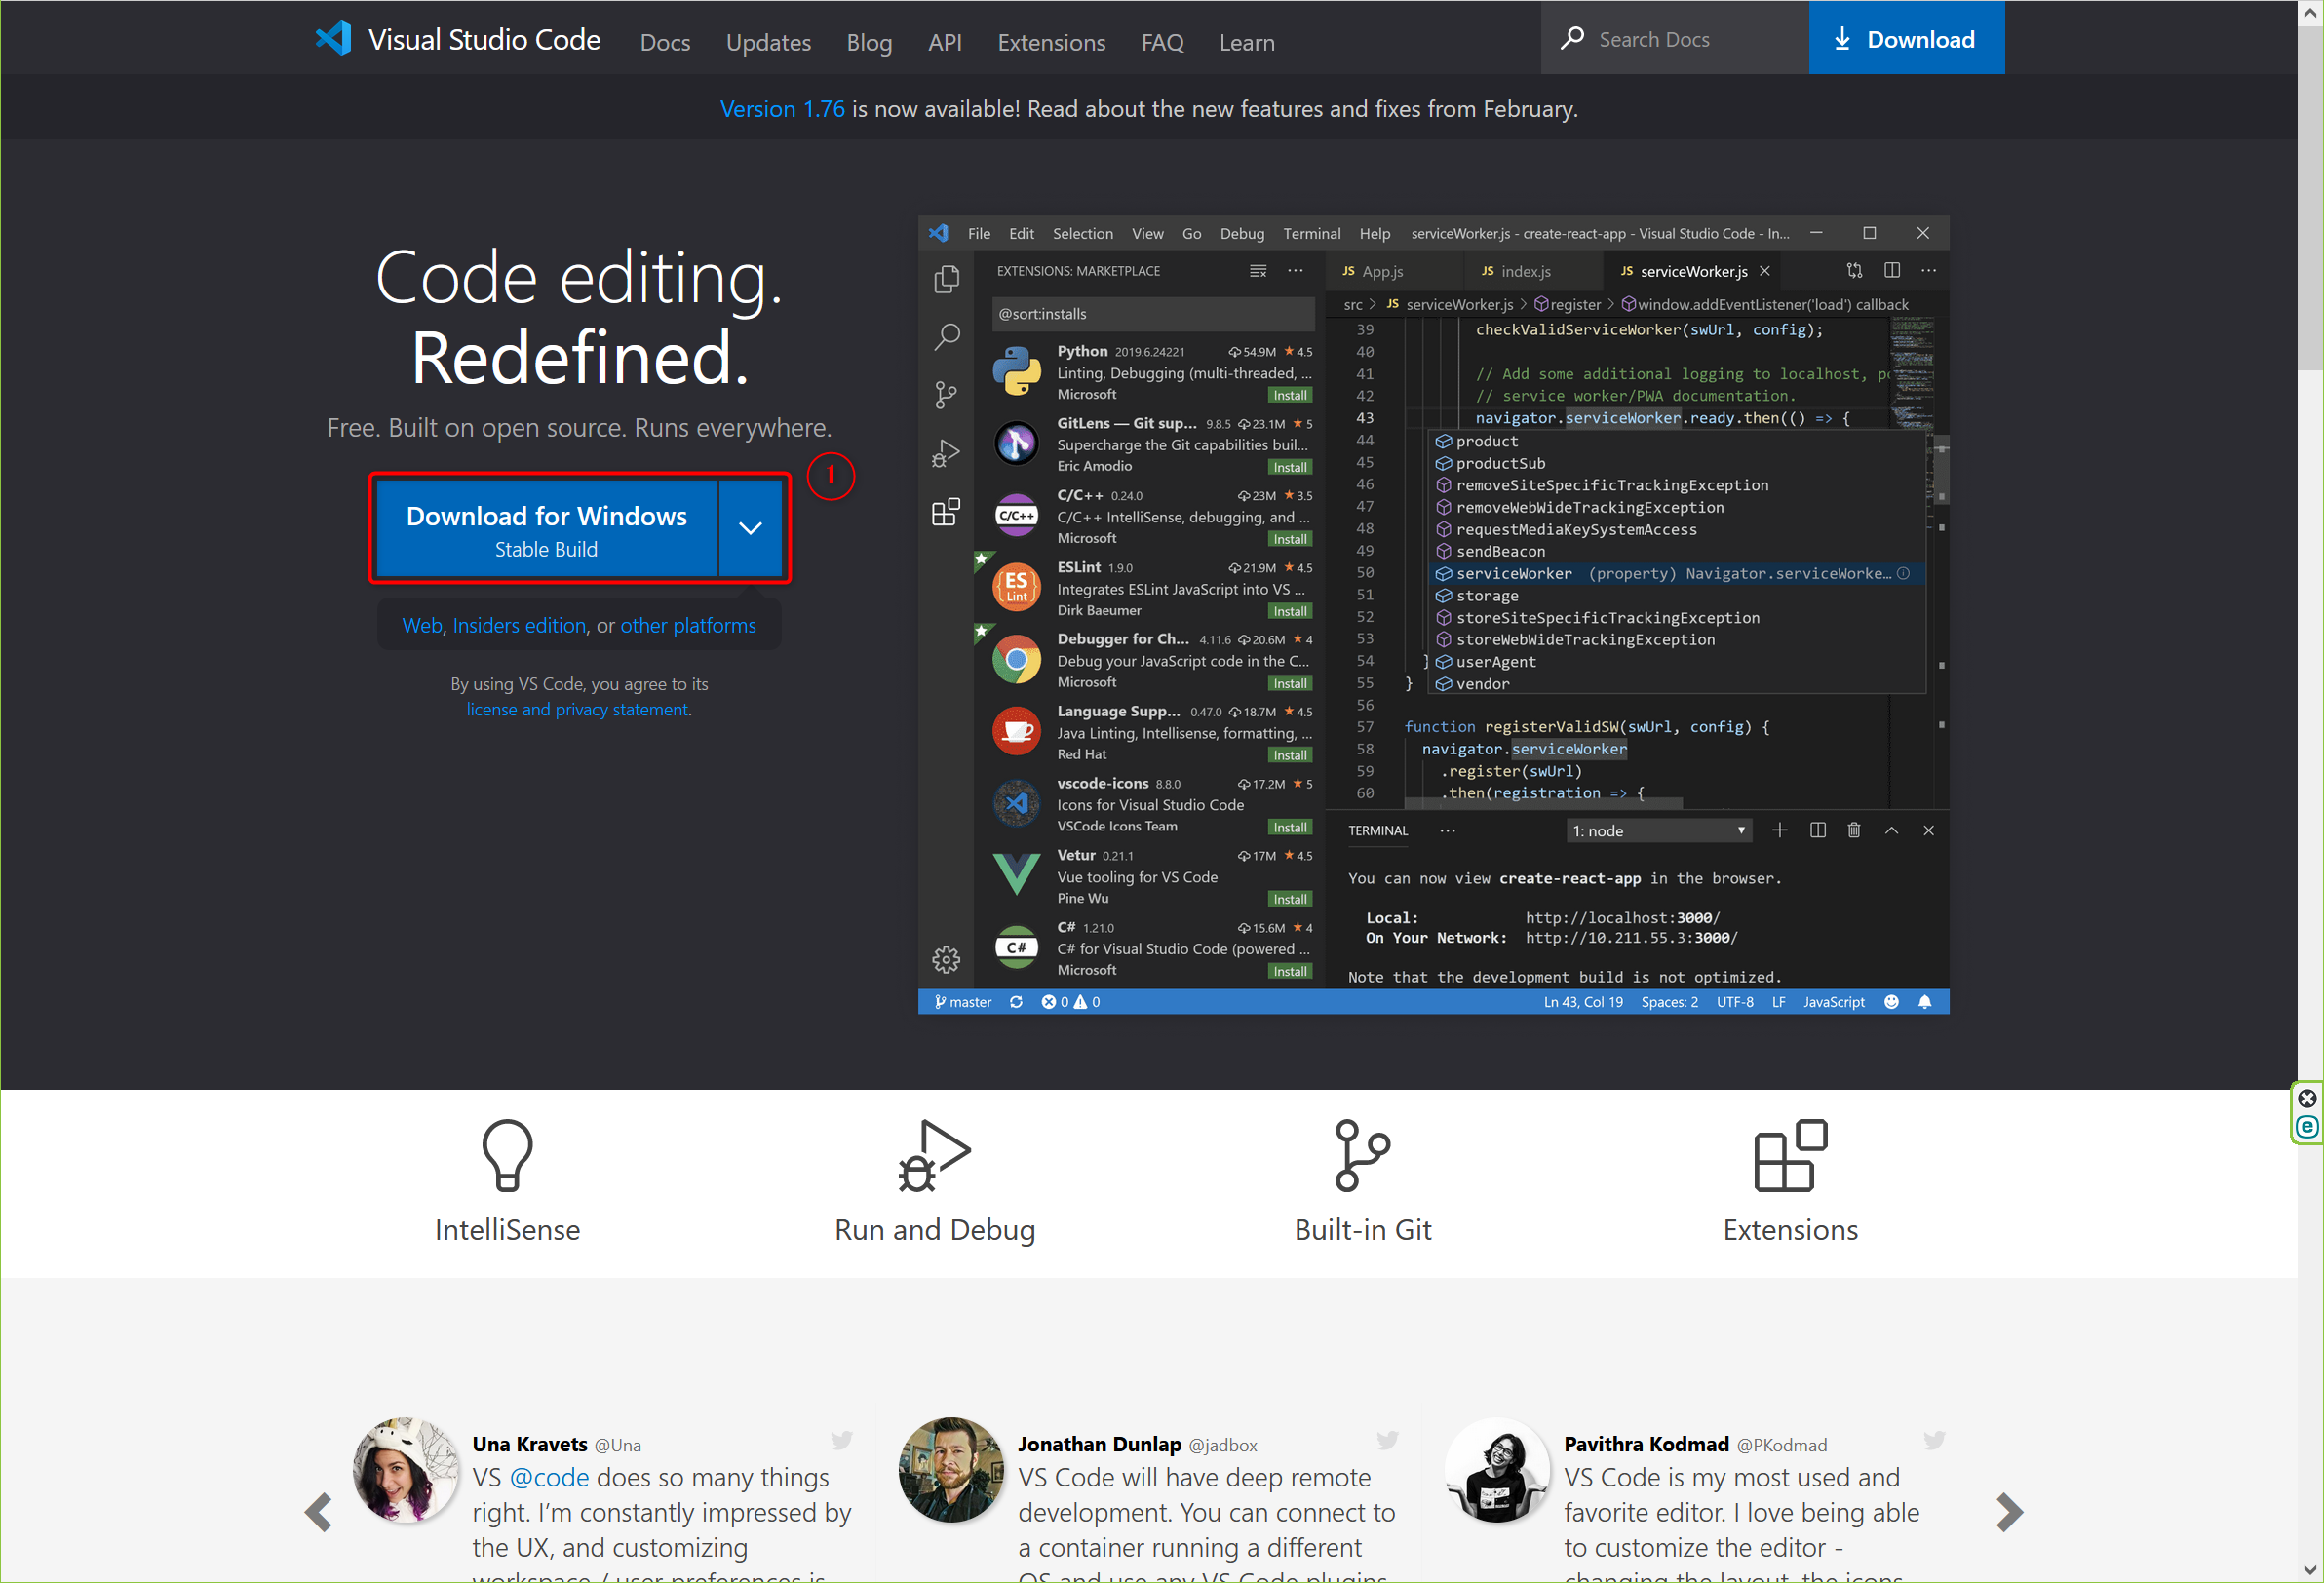Click the Extensions blocks feature icon
The width and height of the screenshot is (2324, 1583).
click(x=1790, y=1155)
